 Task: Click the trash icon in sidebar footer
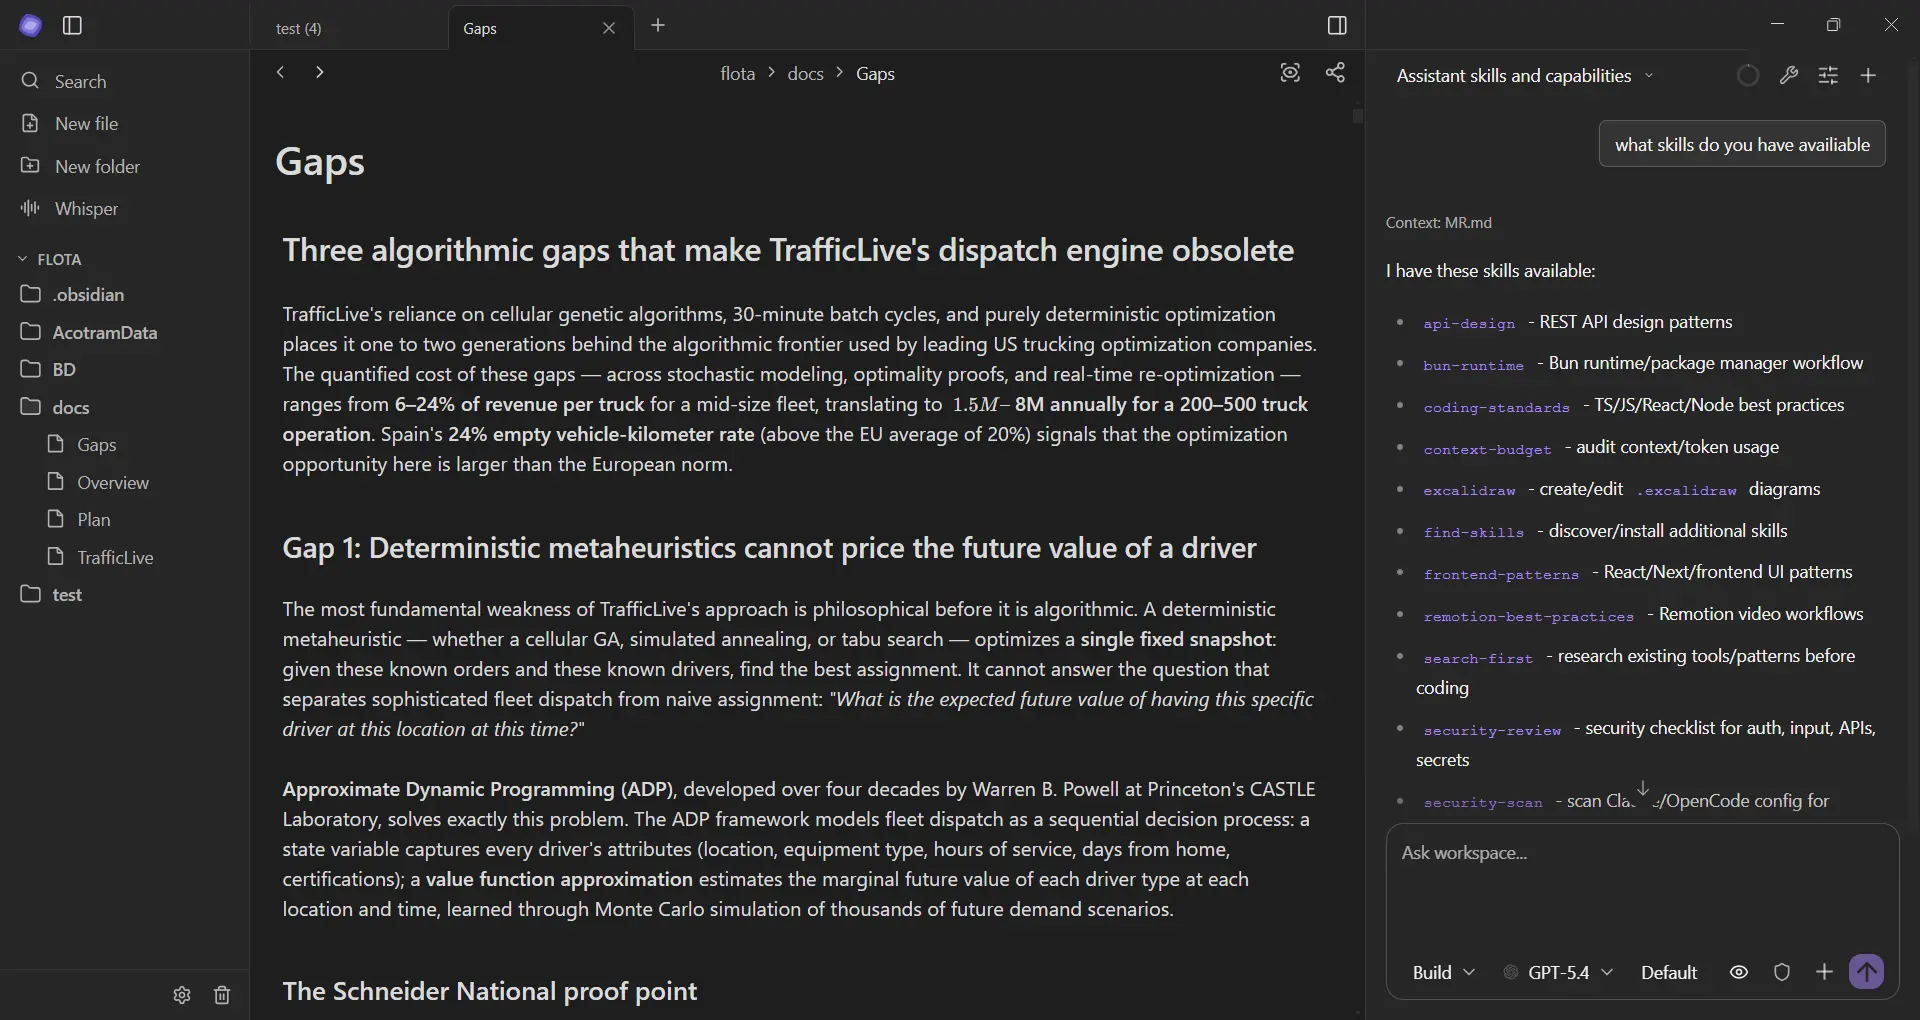(222, 995)
